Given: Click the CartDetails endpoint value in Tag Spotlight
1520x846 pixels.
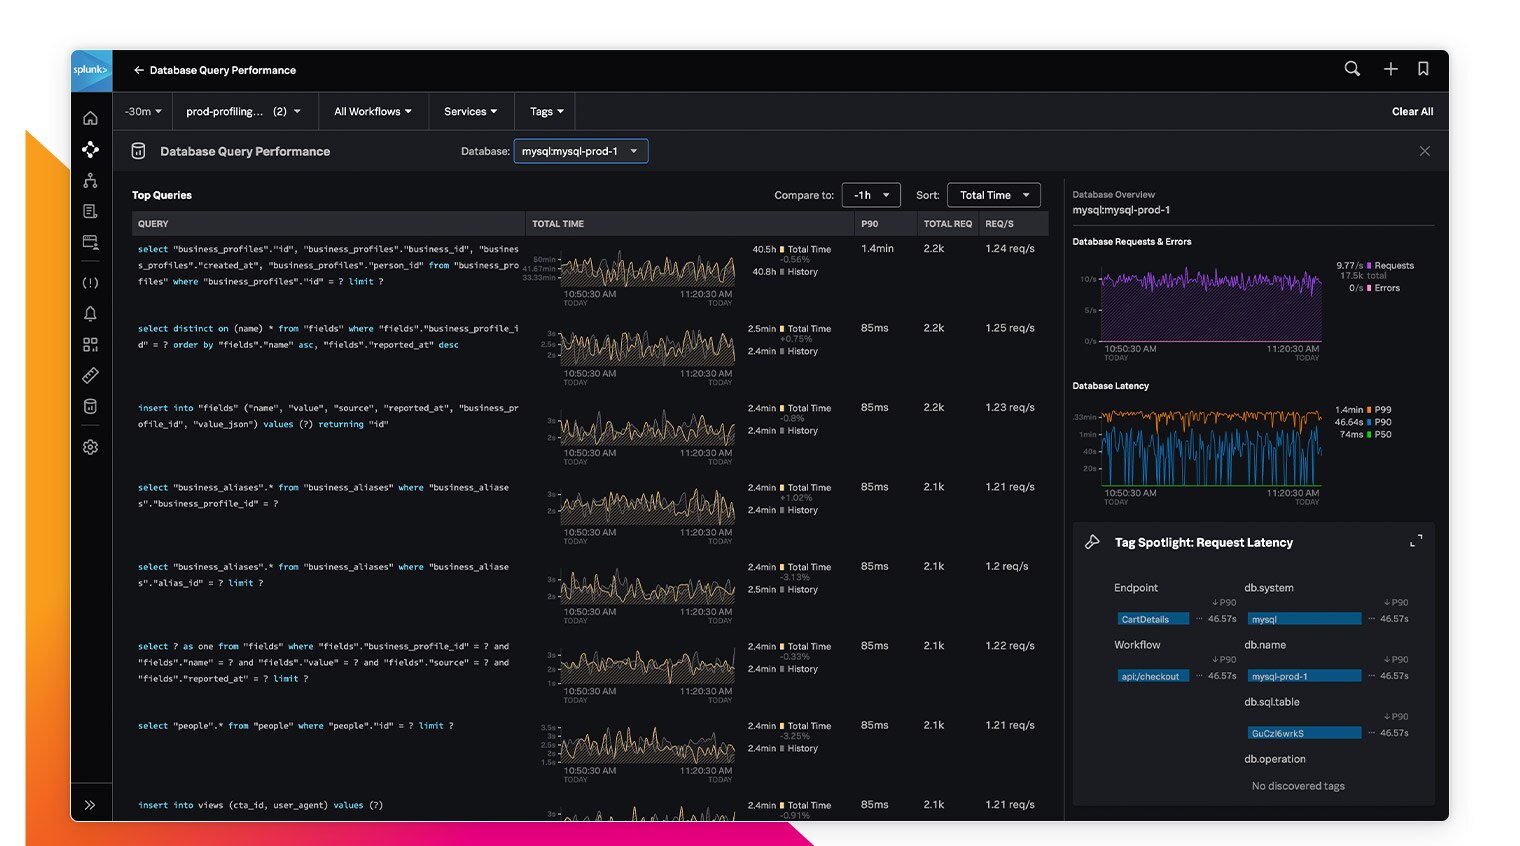Looking at the screenshot, I should tap(1152, 618).
